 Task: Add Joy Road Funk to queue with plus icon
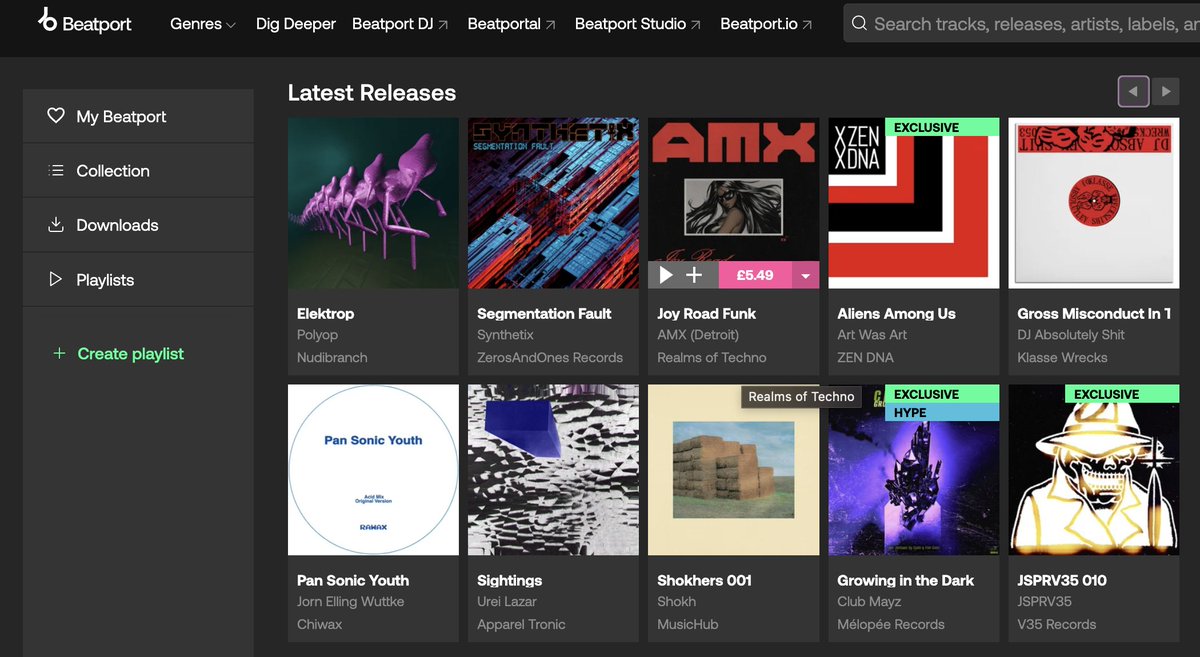(x=695, y=275)
